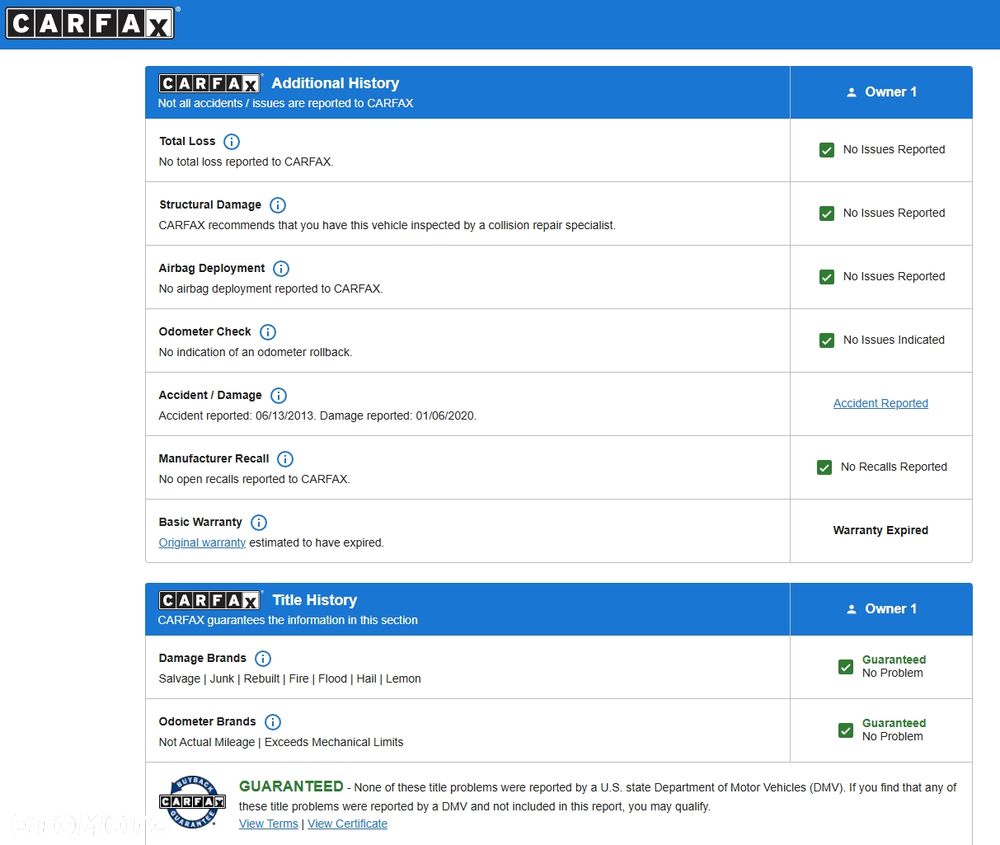Open the Airbag Deployment info icon
This screenshot has width=1000, height=845.
(281, 268)
